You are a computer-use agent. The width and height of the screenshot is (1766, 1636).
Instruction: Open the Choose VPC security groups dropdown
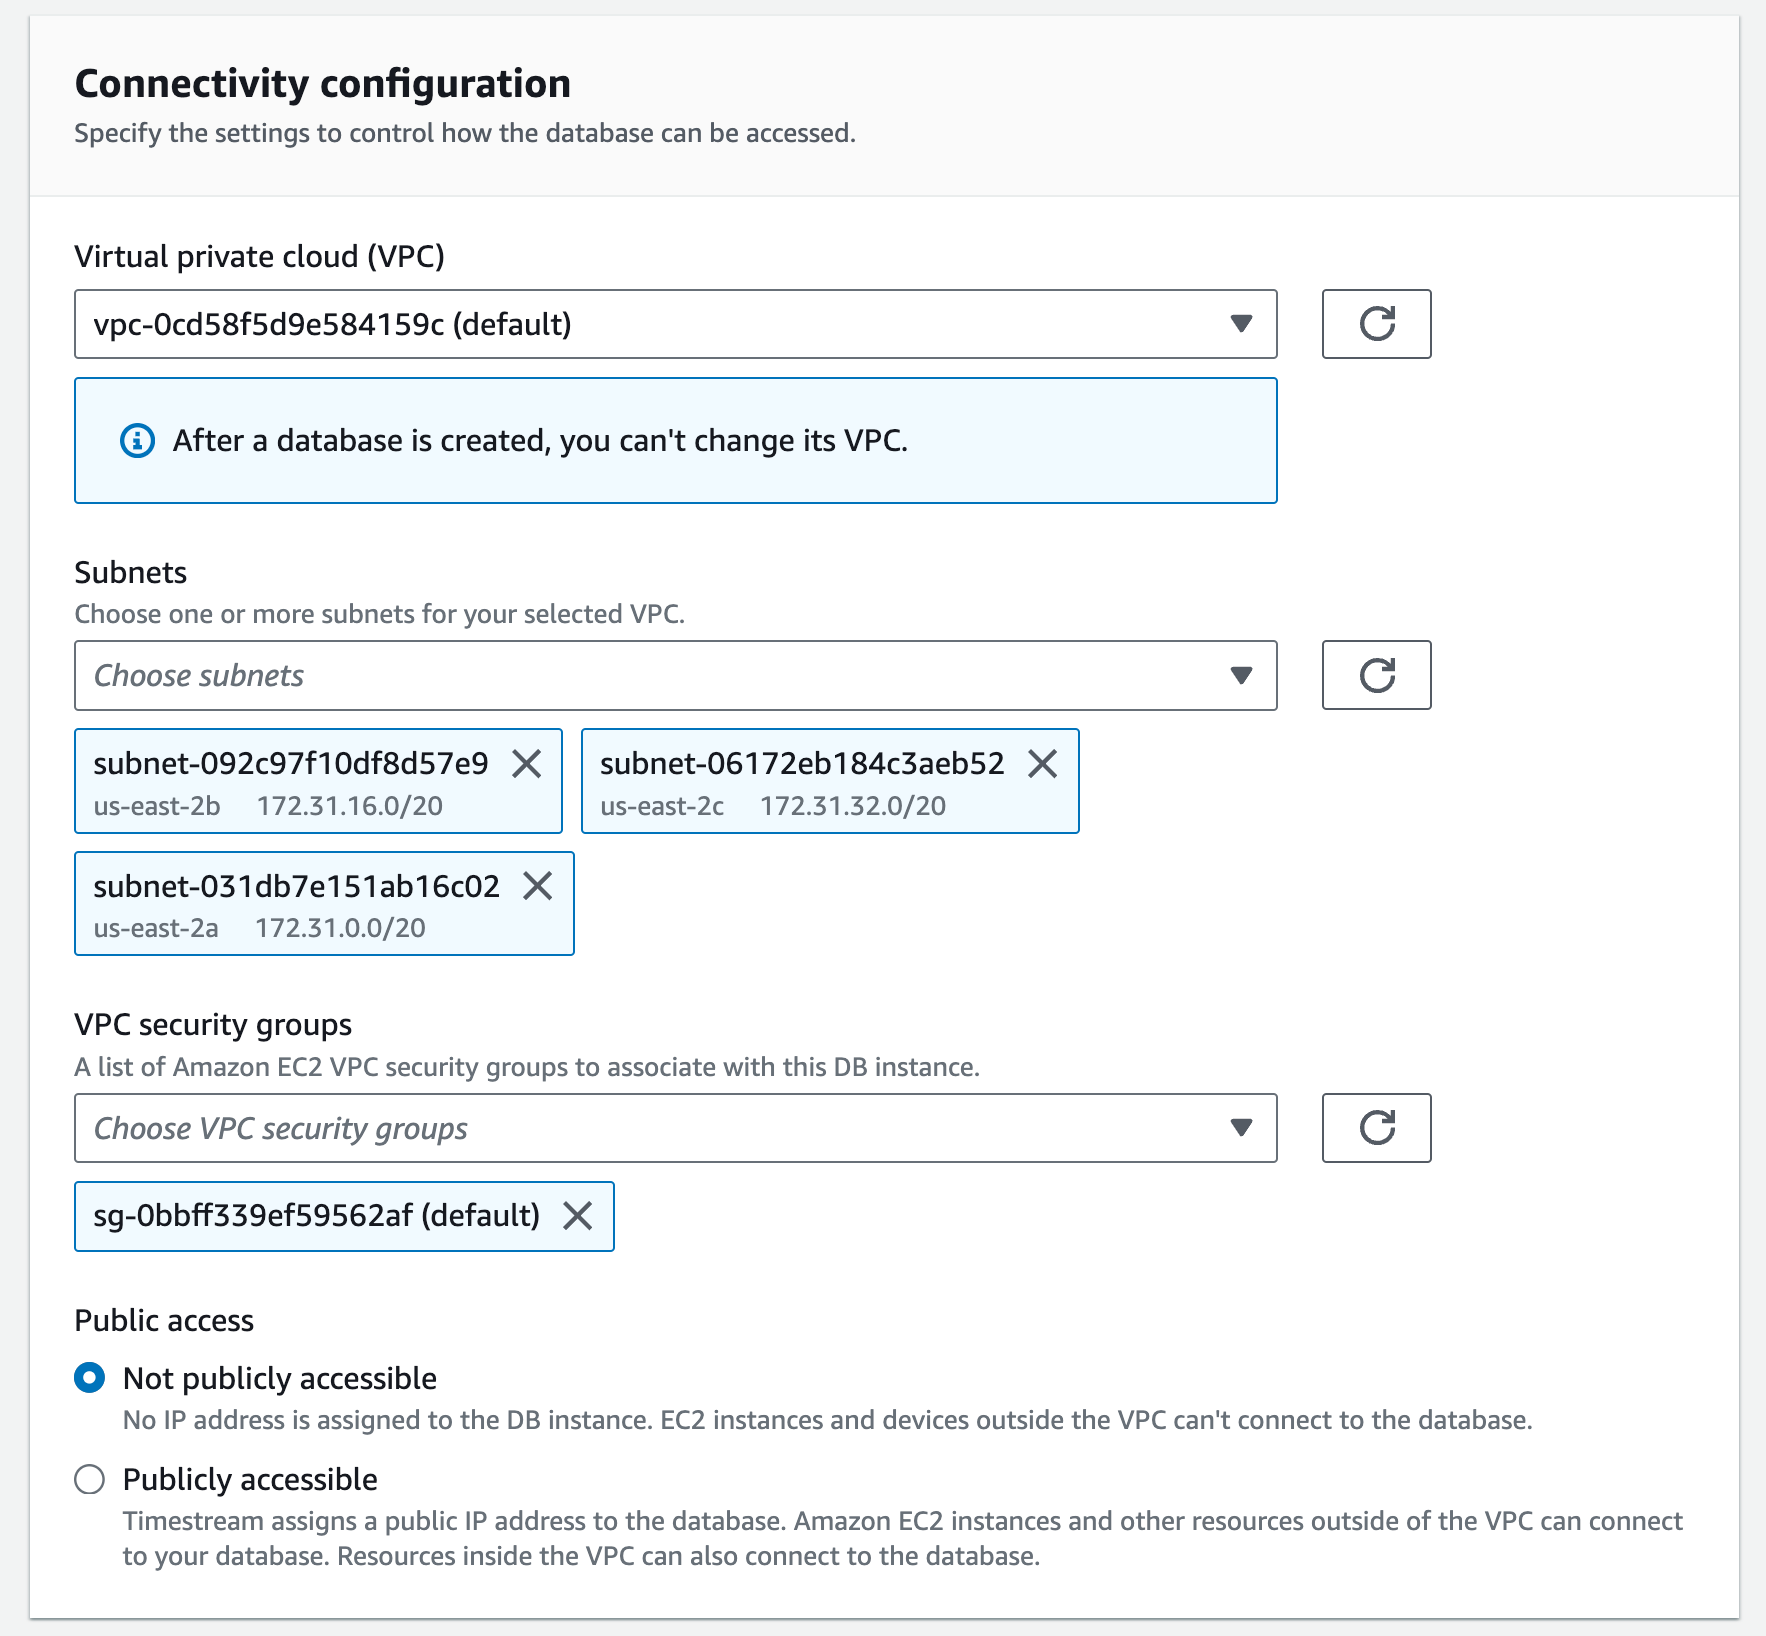(x=675, y=1128)
